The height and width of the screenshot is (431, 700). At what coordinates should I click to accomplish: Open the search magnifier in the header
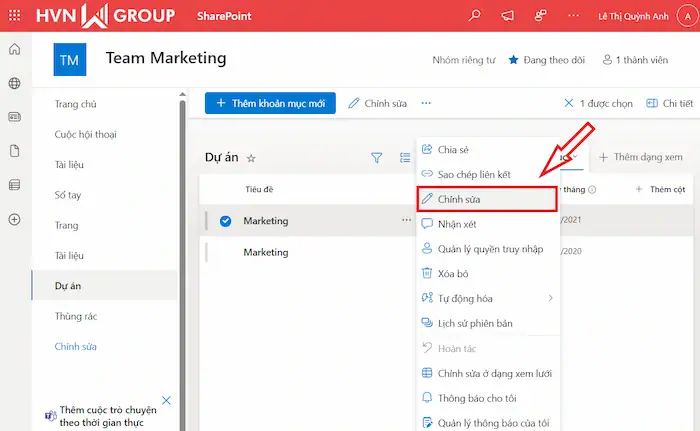coord(474,16)
